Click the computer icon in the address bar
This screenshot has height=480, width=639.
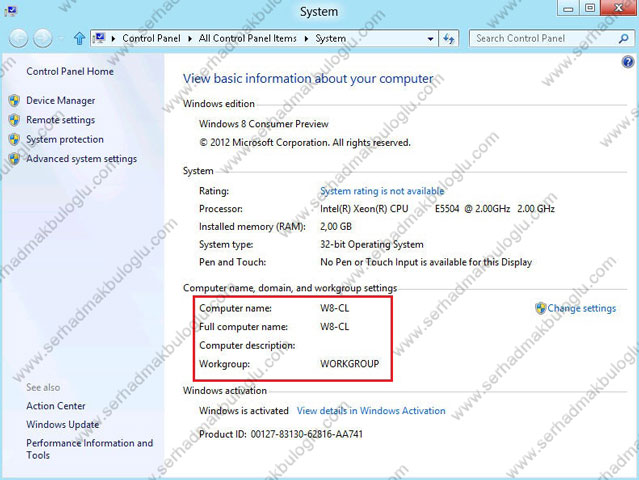[99, 38]
